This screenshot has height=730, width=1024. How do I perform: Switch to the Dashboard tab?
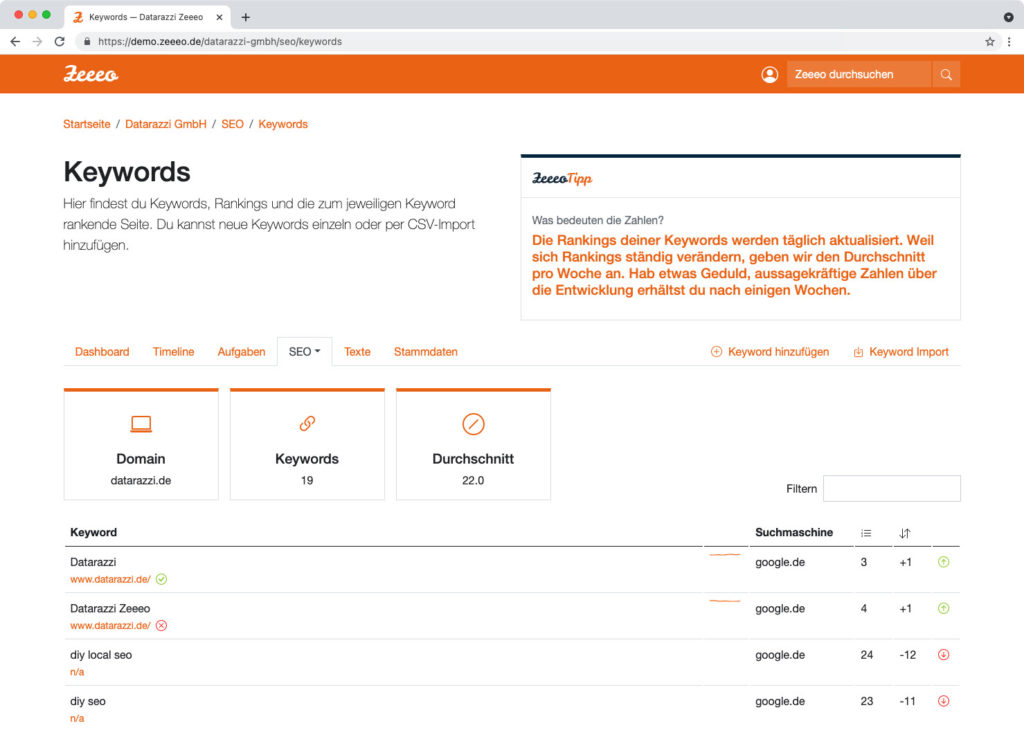pos(102,351)
